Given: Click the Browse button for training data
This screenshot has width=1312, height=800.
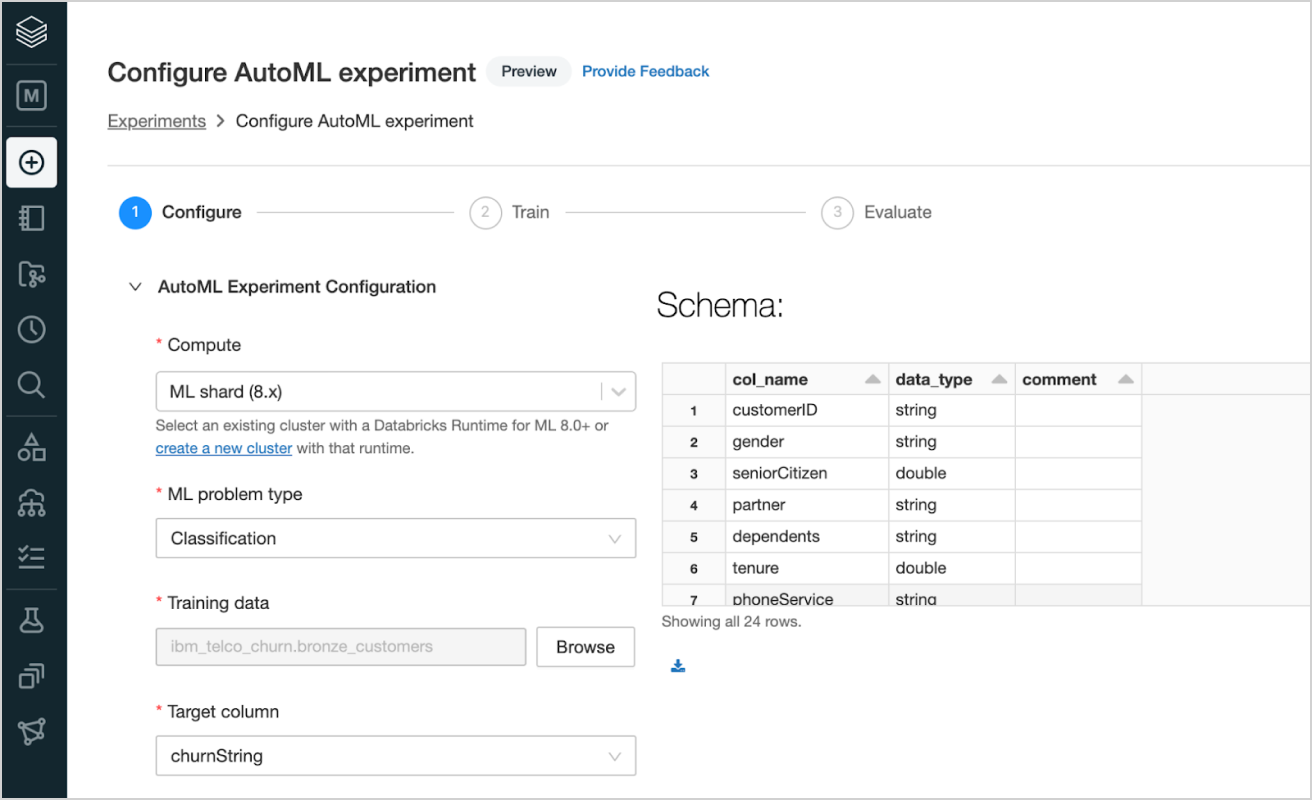Looking at the screenshot, I should [585, 647].
